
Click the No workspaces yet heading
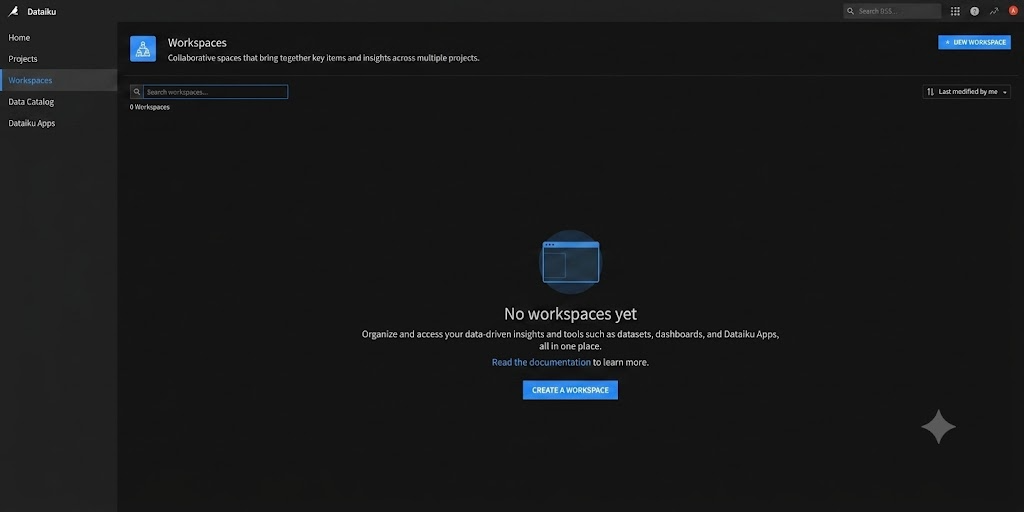[x=570, y=314]
